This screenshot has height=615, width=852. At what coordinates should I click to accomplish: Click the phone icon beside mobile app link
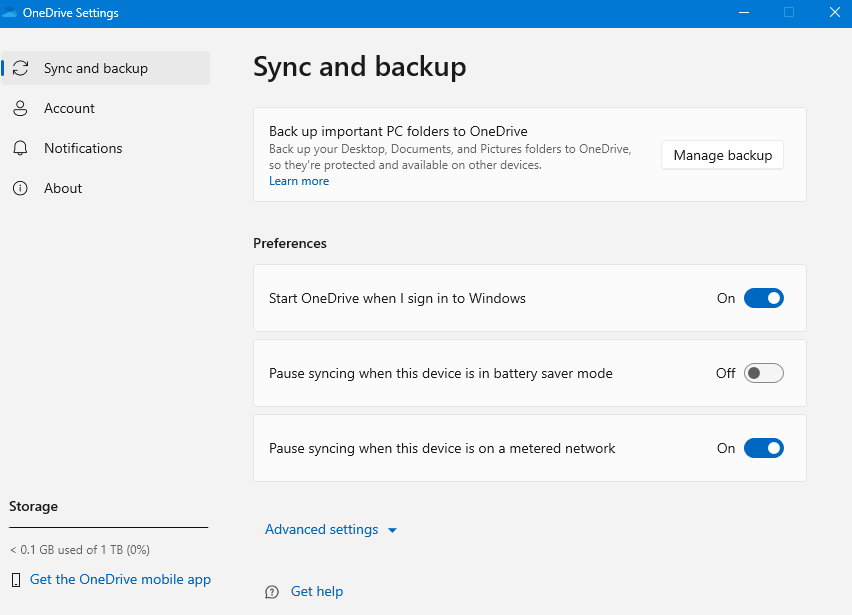point(16,580)
